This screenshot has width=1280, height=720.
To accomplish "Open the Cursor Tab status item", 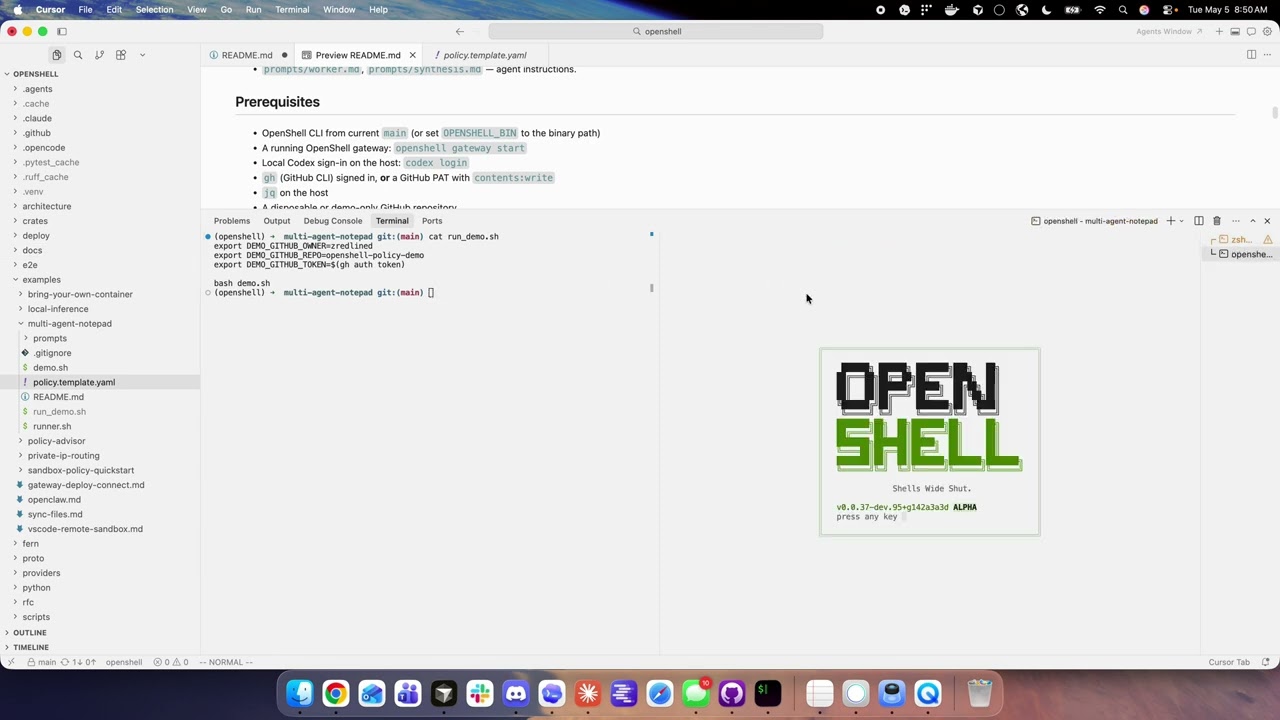I will coord(1229,662).
